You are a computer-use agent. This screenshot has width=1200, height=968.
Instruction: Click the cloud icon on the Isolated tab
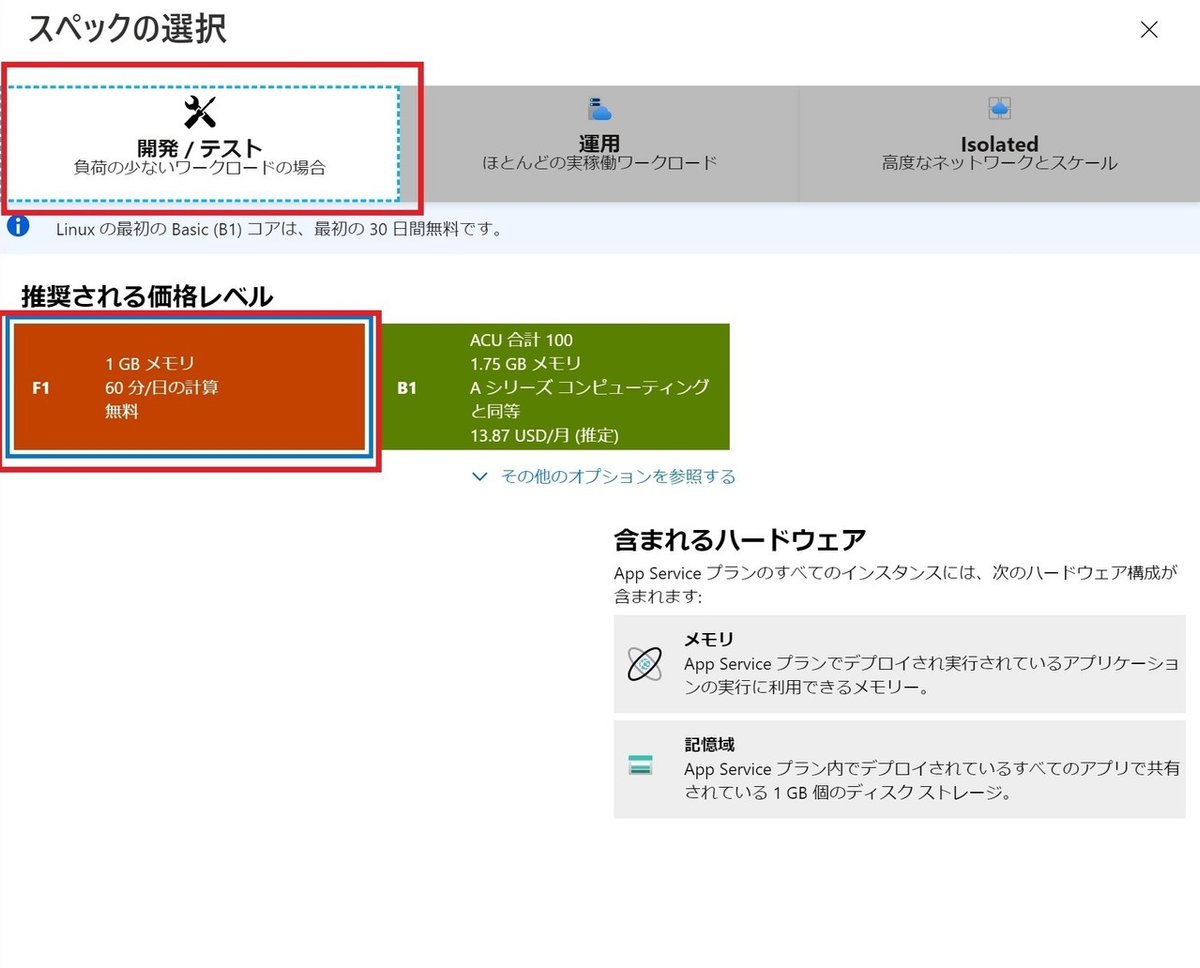[x=997, y=106]
